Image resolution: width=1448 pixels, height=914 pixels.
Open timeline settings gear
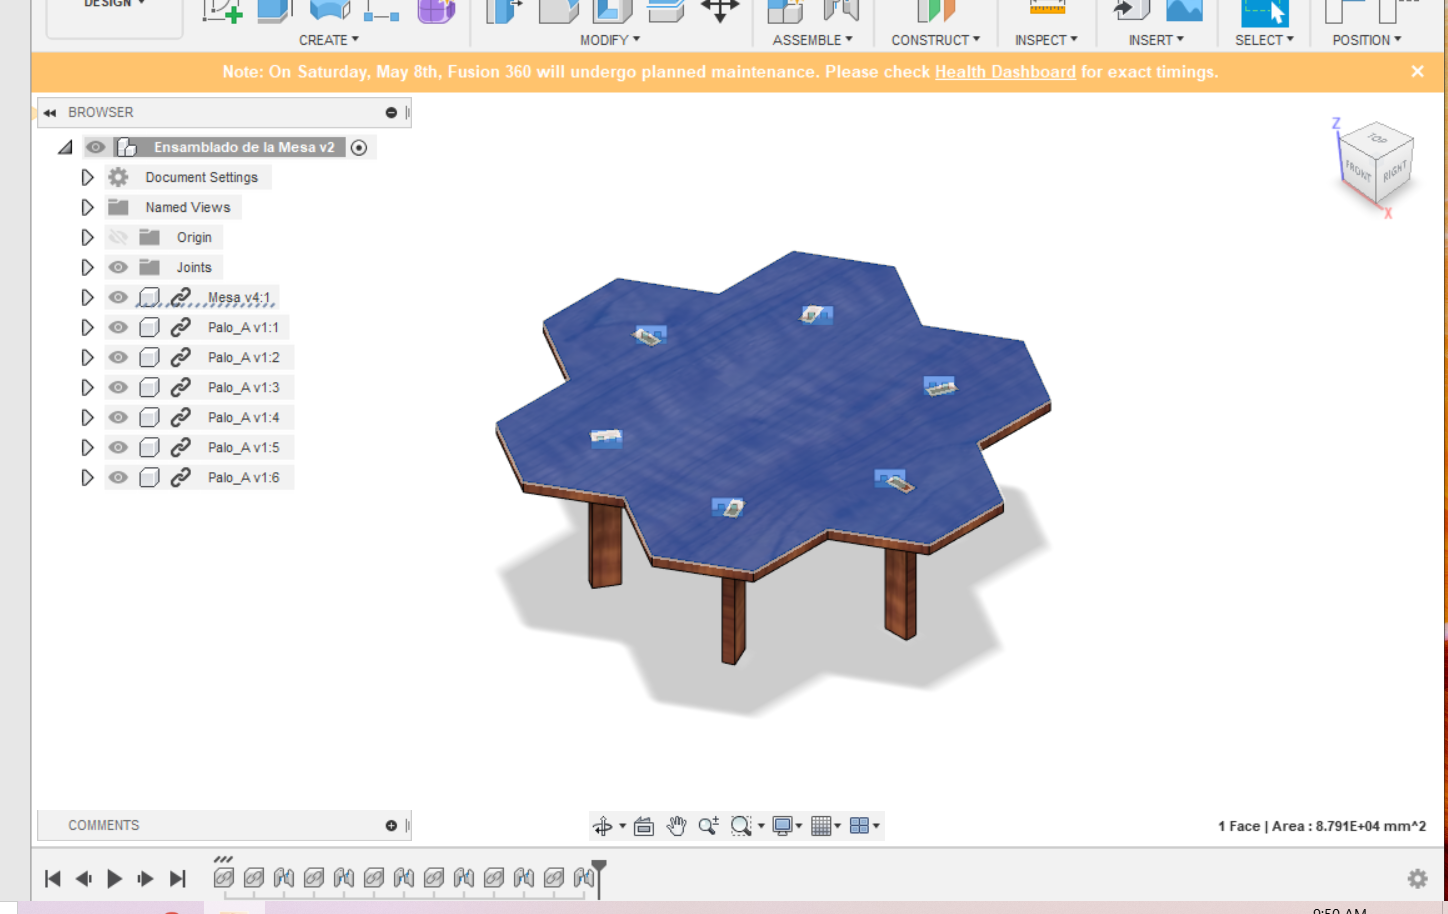point(1417,878)
